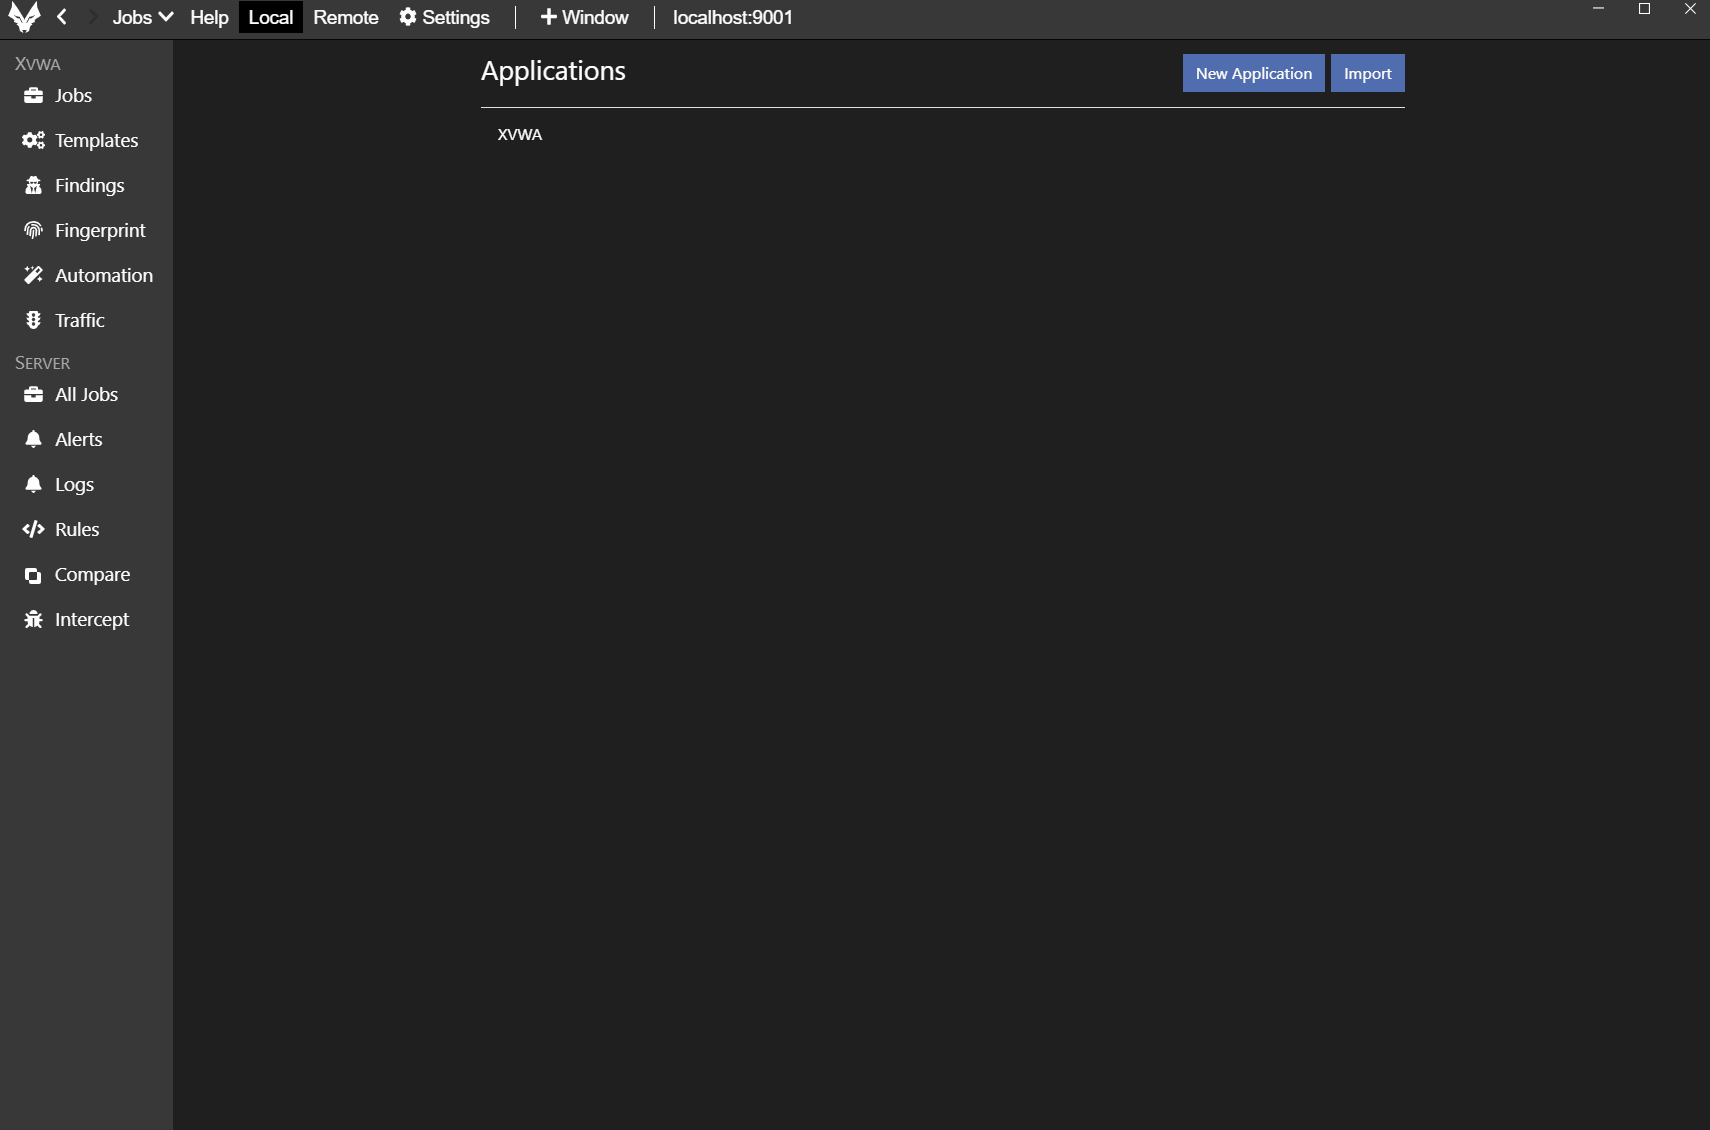Click the Import button
Image resolution: width=1710 pixels, height=1130 pixels.
click(1367, 73)
